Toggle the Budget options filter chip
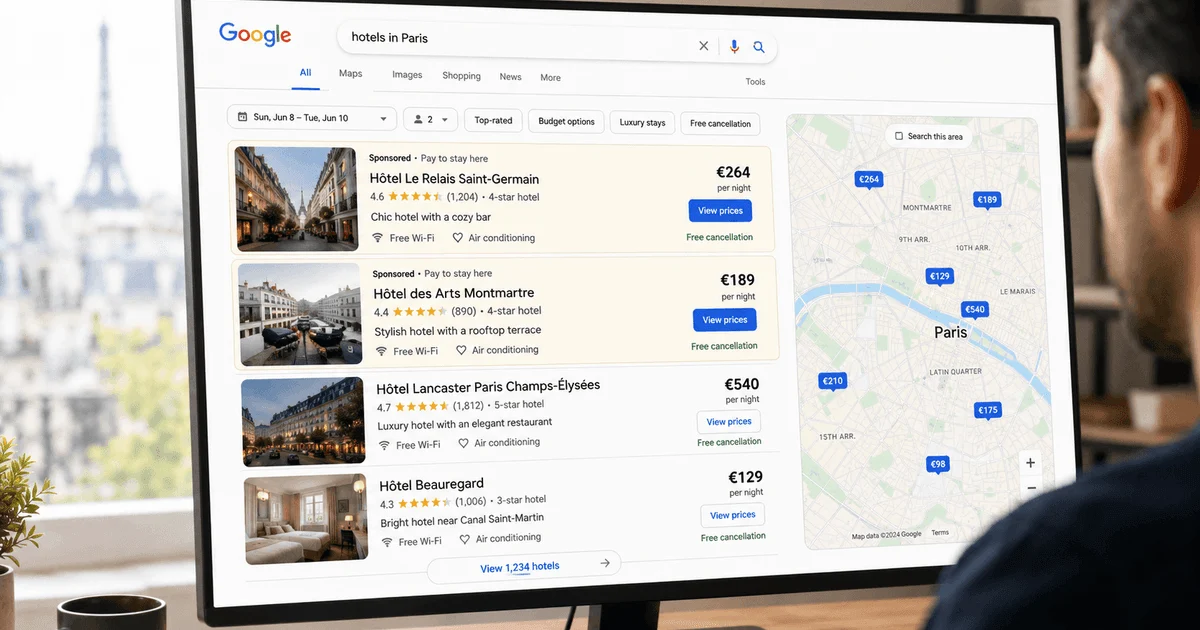Screen dimensions: 1200x630 (x=567, y=122)
